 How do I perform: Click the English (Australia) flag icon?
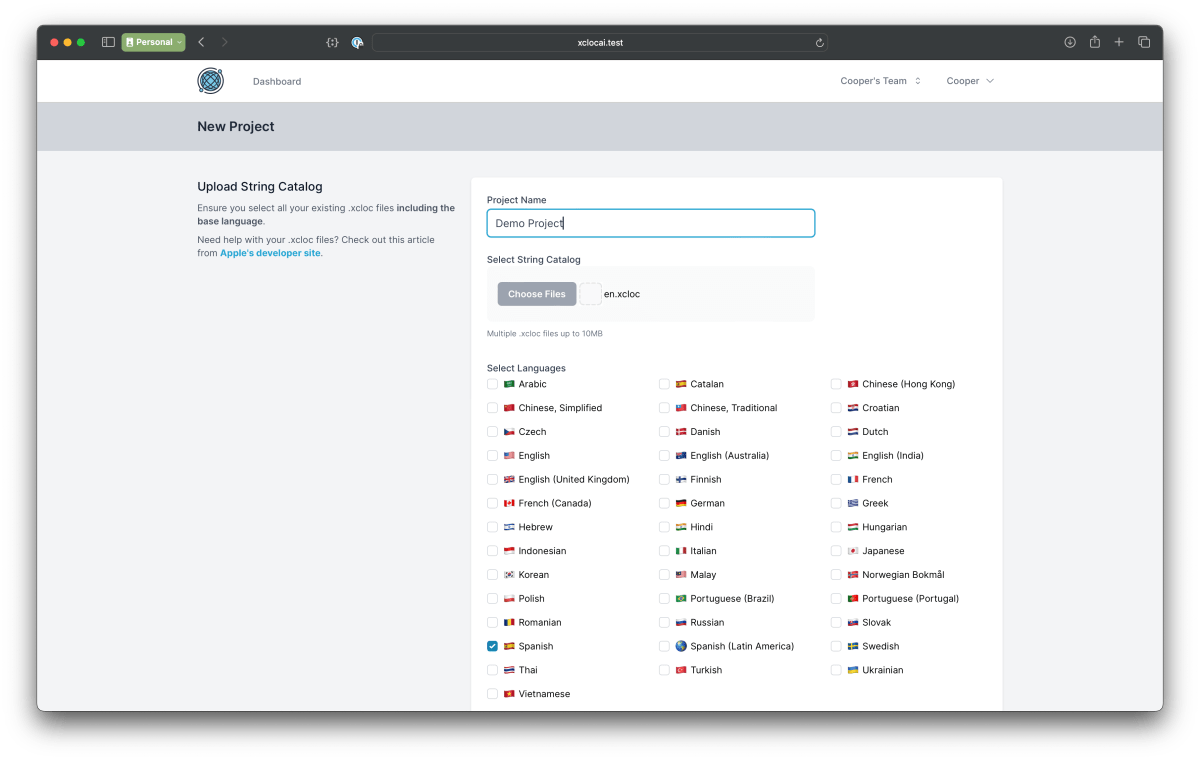[x=681, y=456]
